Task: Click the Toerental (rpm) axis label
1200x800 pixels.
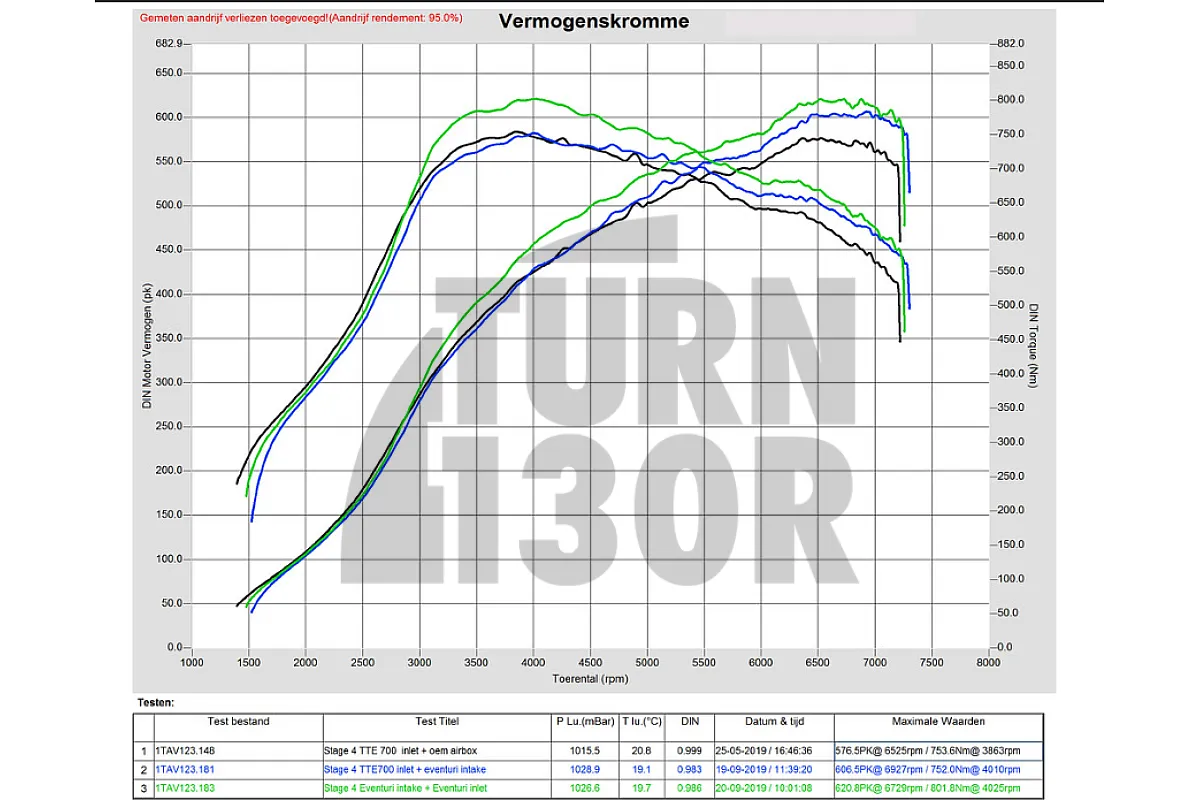Action: tap(589, 677)
